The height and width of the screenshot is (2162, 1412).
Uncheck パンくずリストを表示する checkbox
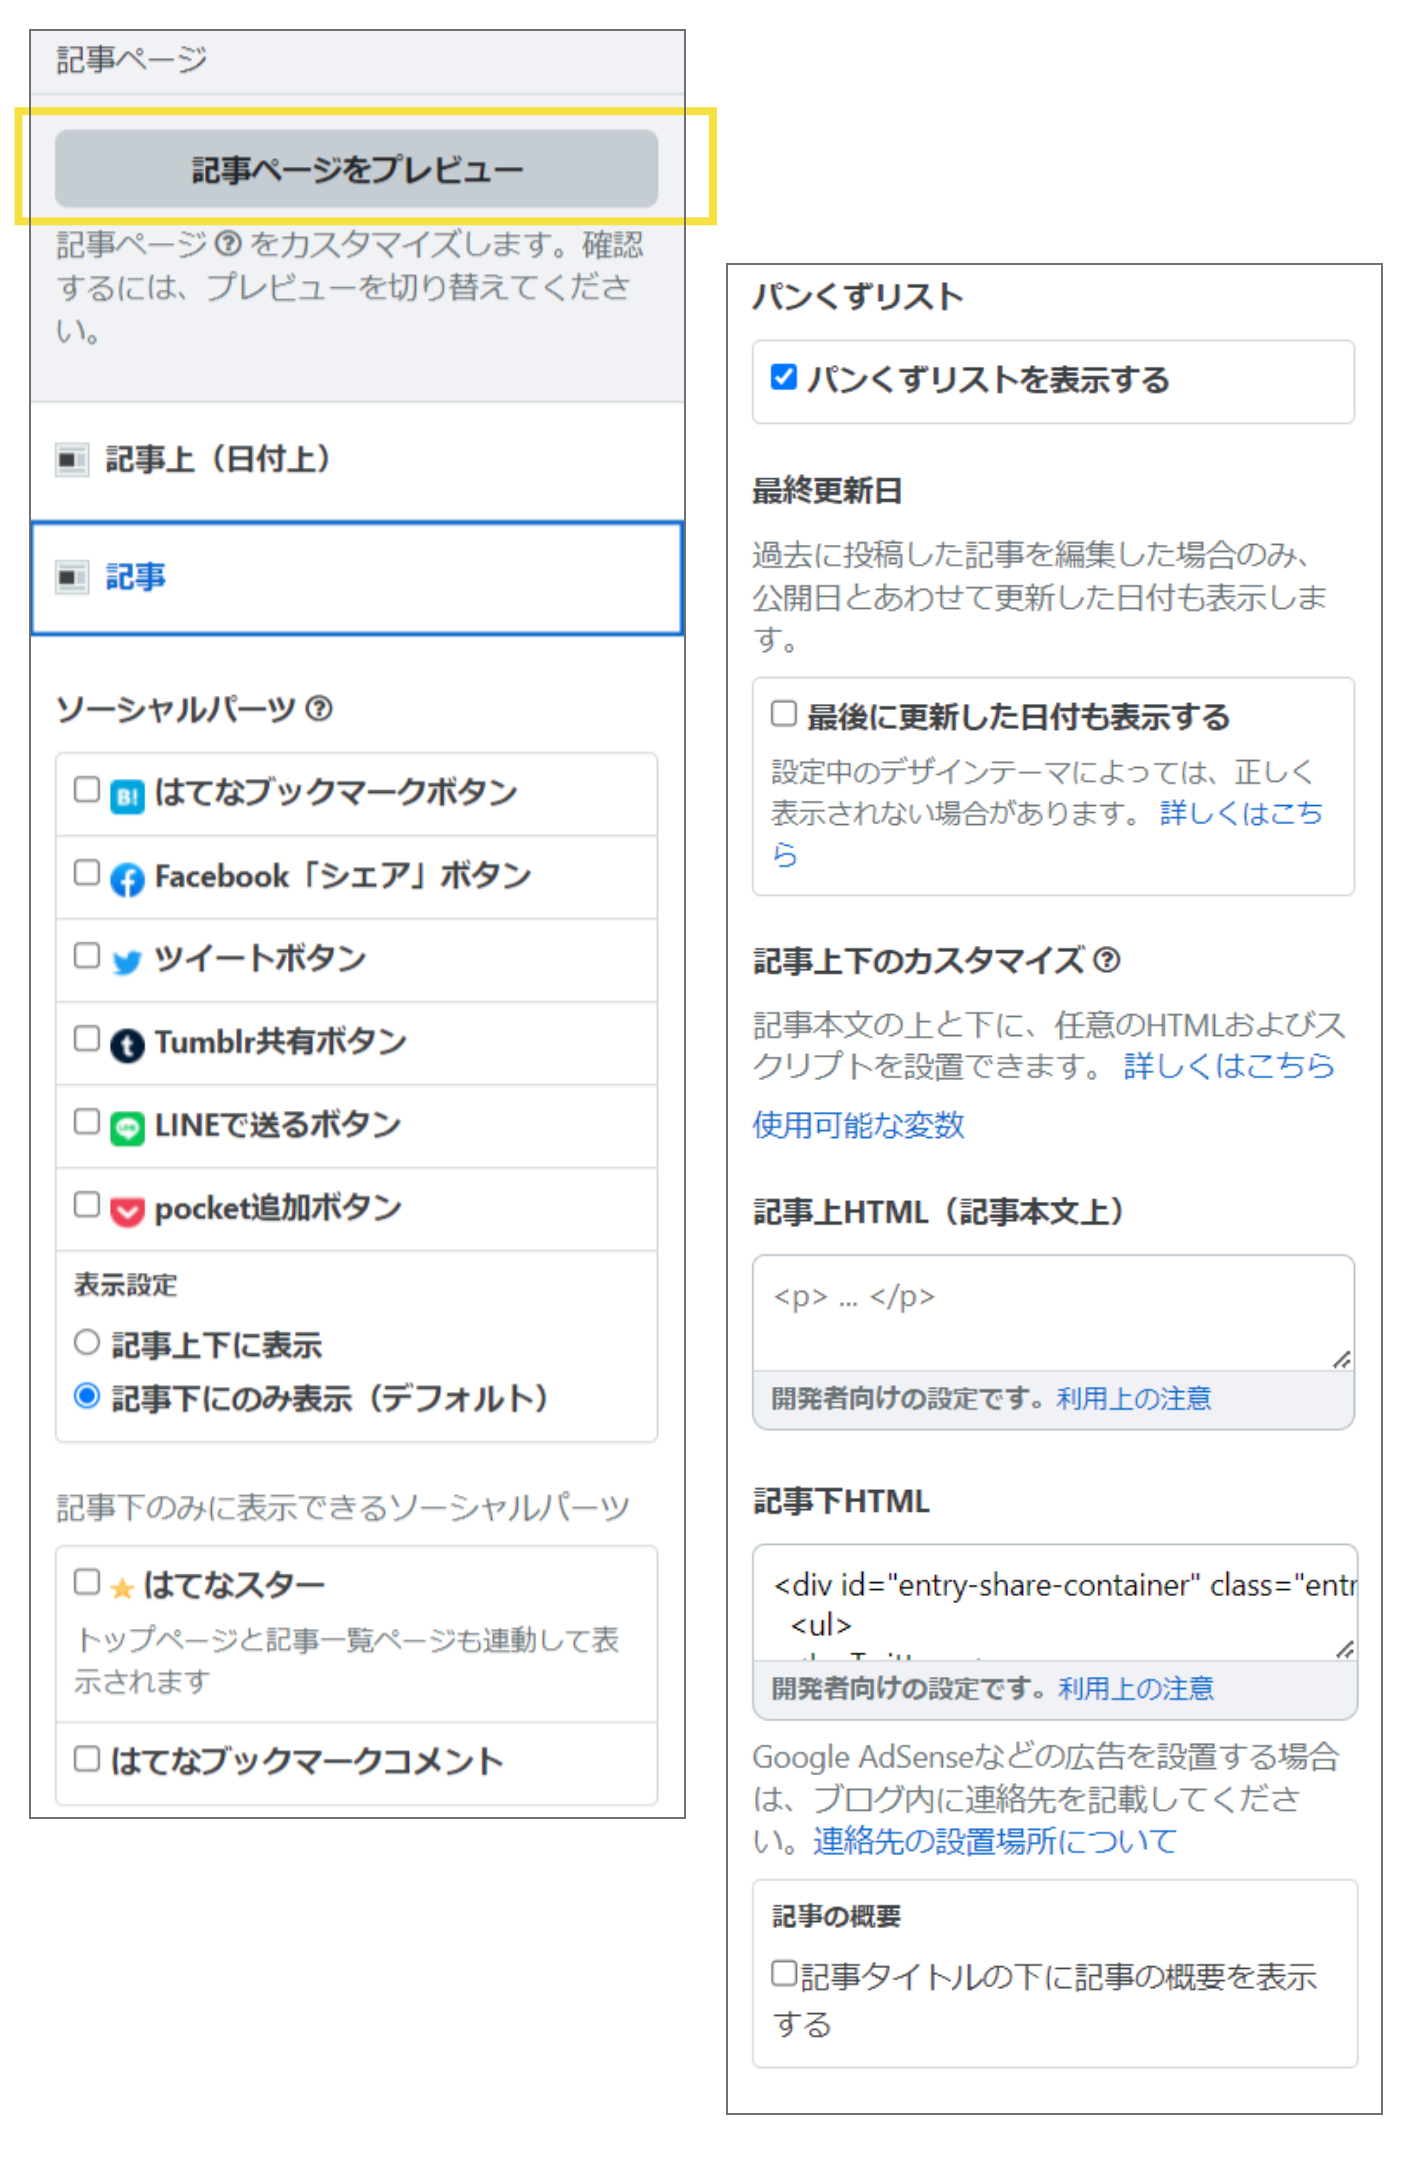point(784,378)
